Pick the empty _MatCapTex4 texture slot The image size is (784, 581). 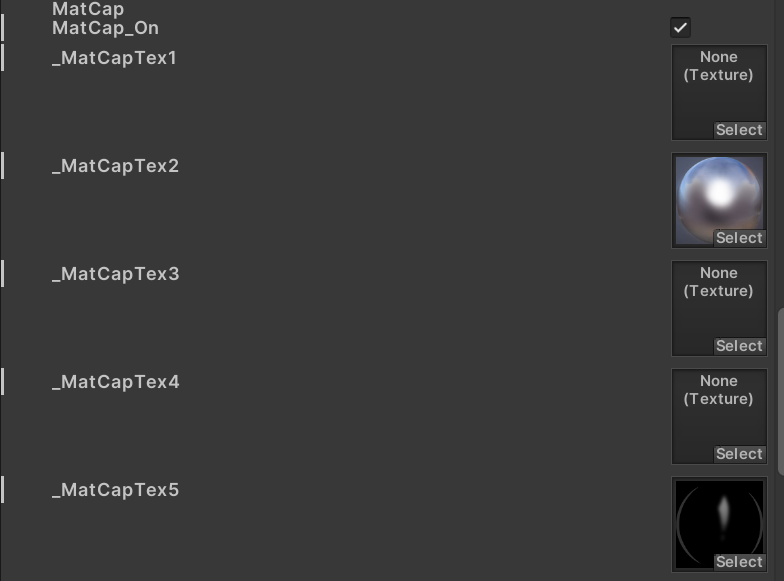[x=718, y=408]
